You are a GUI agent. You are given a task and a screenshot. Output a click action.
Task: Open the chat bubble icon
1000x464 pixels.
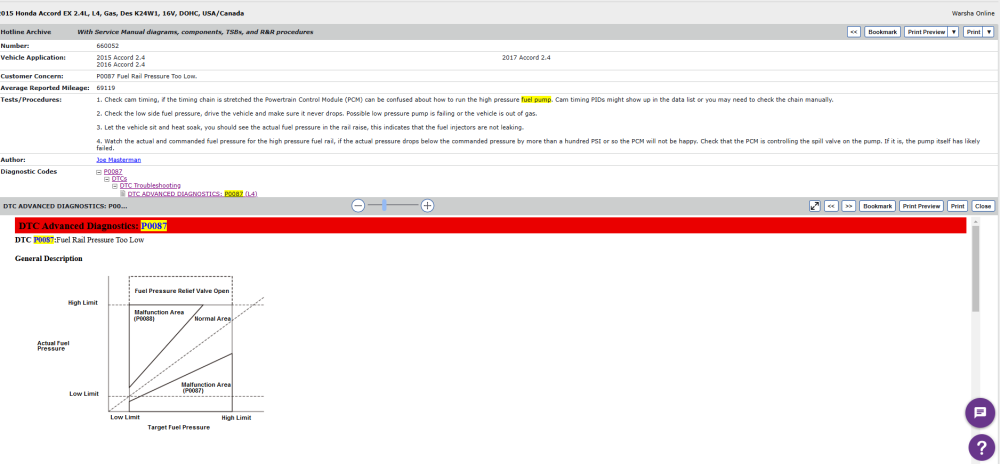(x=979, y=412)
